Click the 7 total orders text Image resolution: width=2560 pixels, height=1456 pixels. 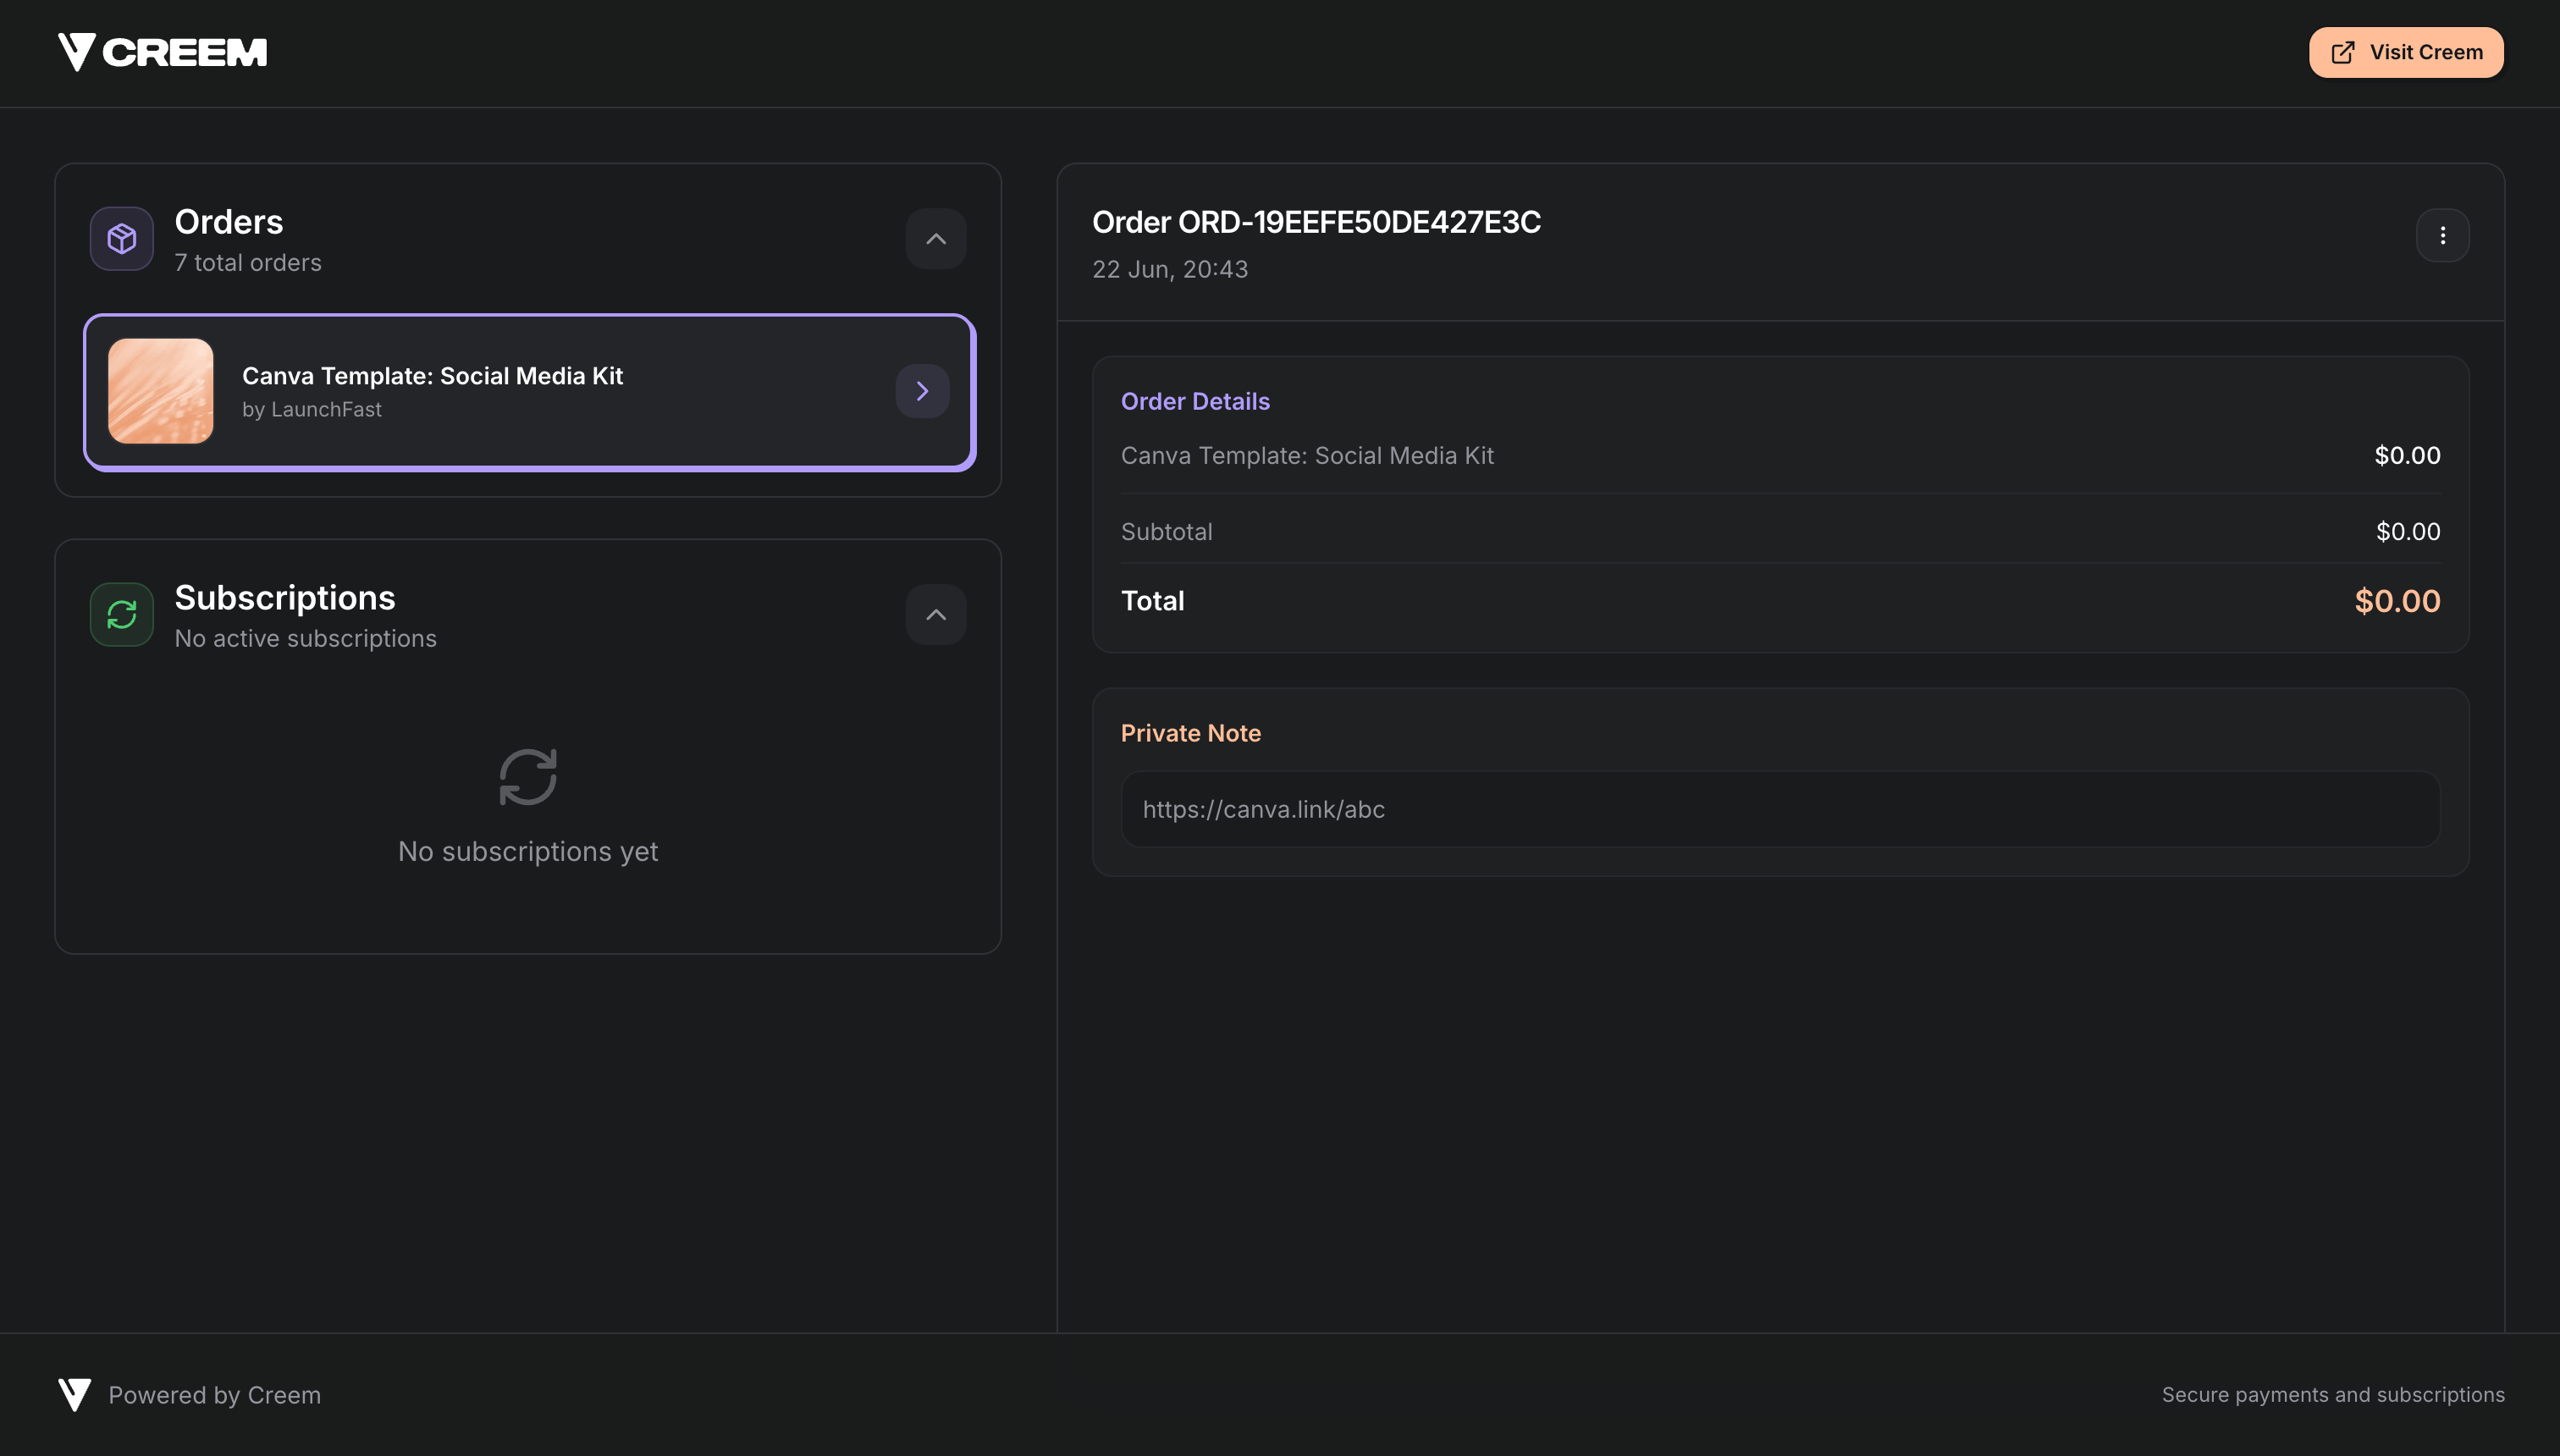(x=248, y=263)
